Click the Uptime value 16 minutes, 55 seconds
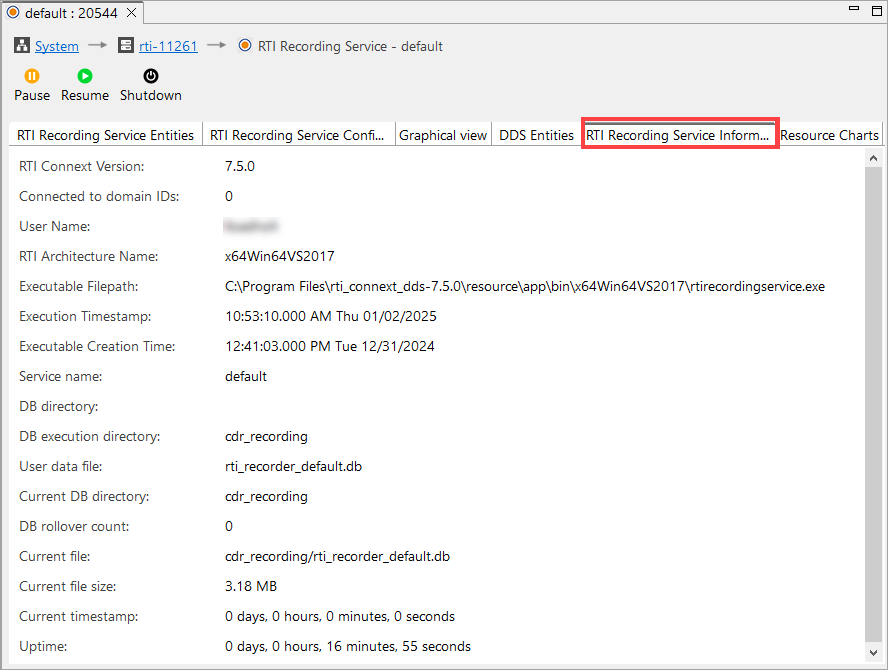Viewport: 888px width, 670px height. click(348, 647)
